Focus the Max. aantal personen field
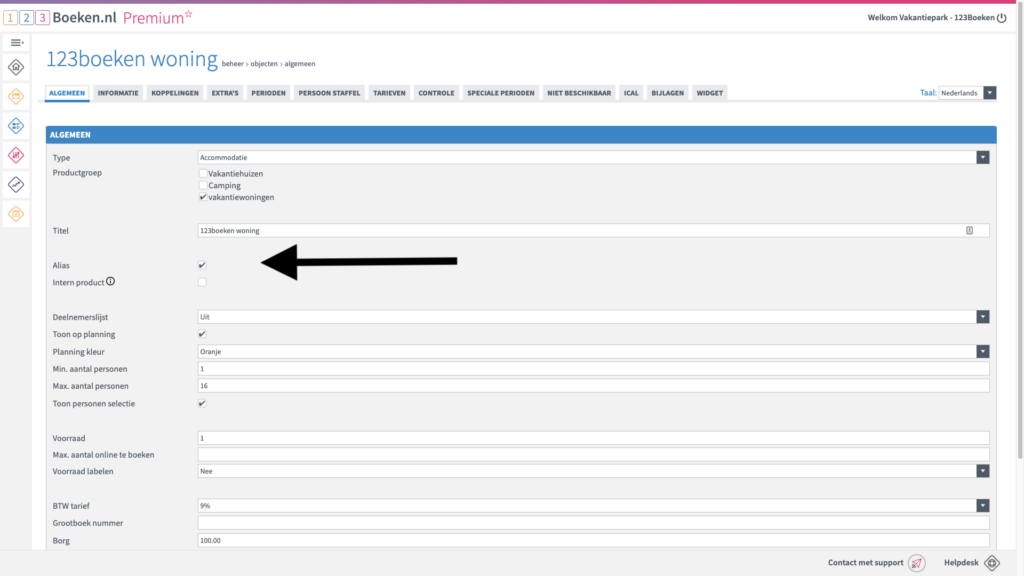The image size is (1024, 576). pos(594,386)
